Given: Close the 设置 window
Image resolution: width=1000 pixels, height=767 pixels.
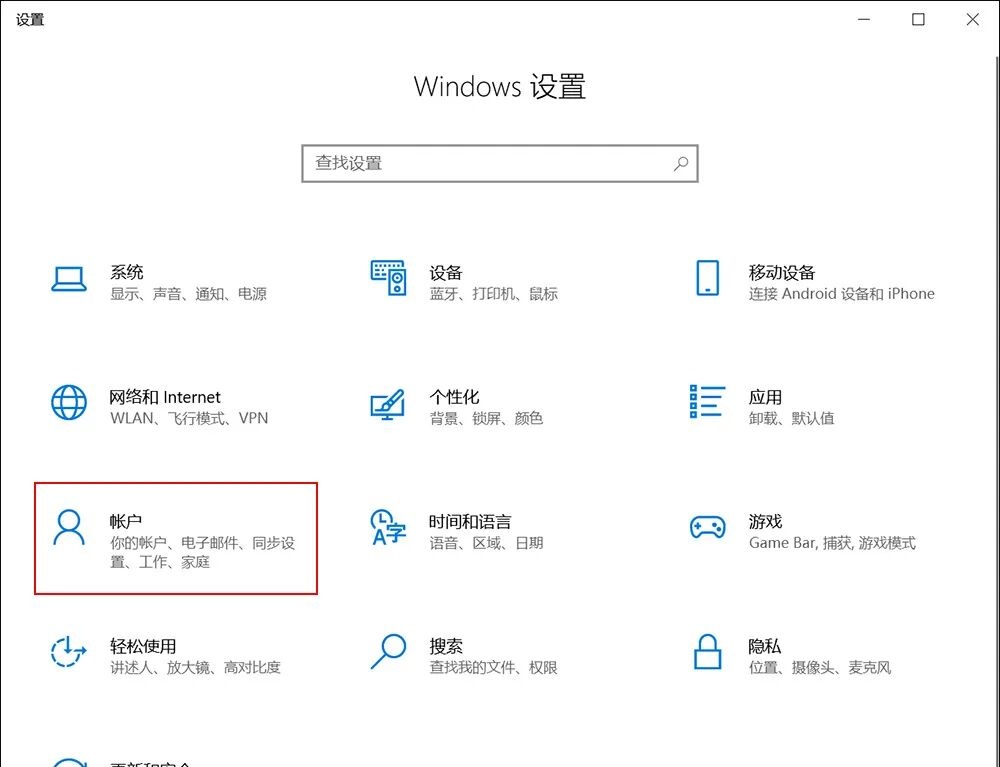Looking at the screenshot, I should (x=973, y=20).
